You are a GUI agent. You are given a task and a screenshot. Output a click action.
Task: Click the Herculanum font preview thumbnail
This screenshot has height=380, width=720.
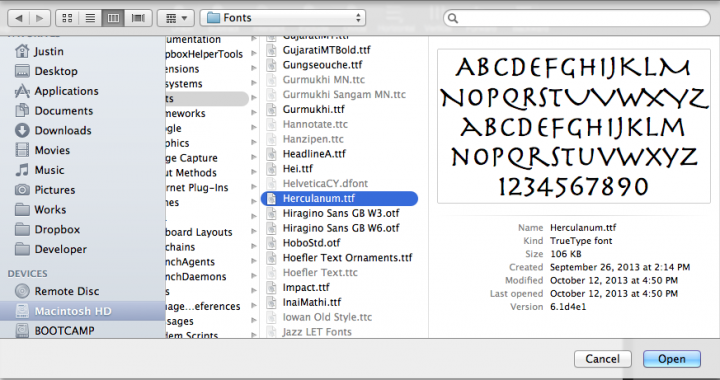click(574, 126)
